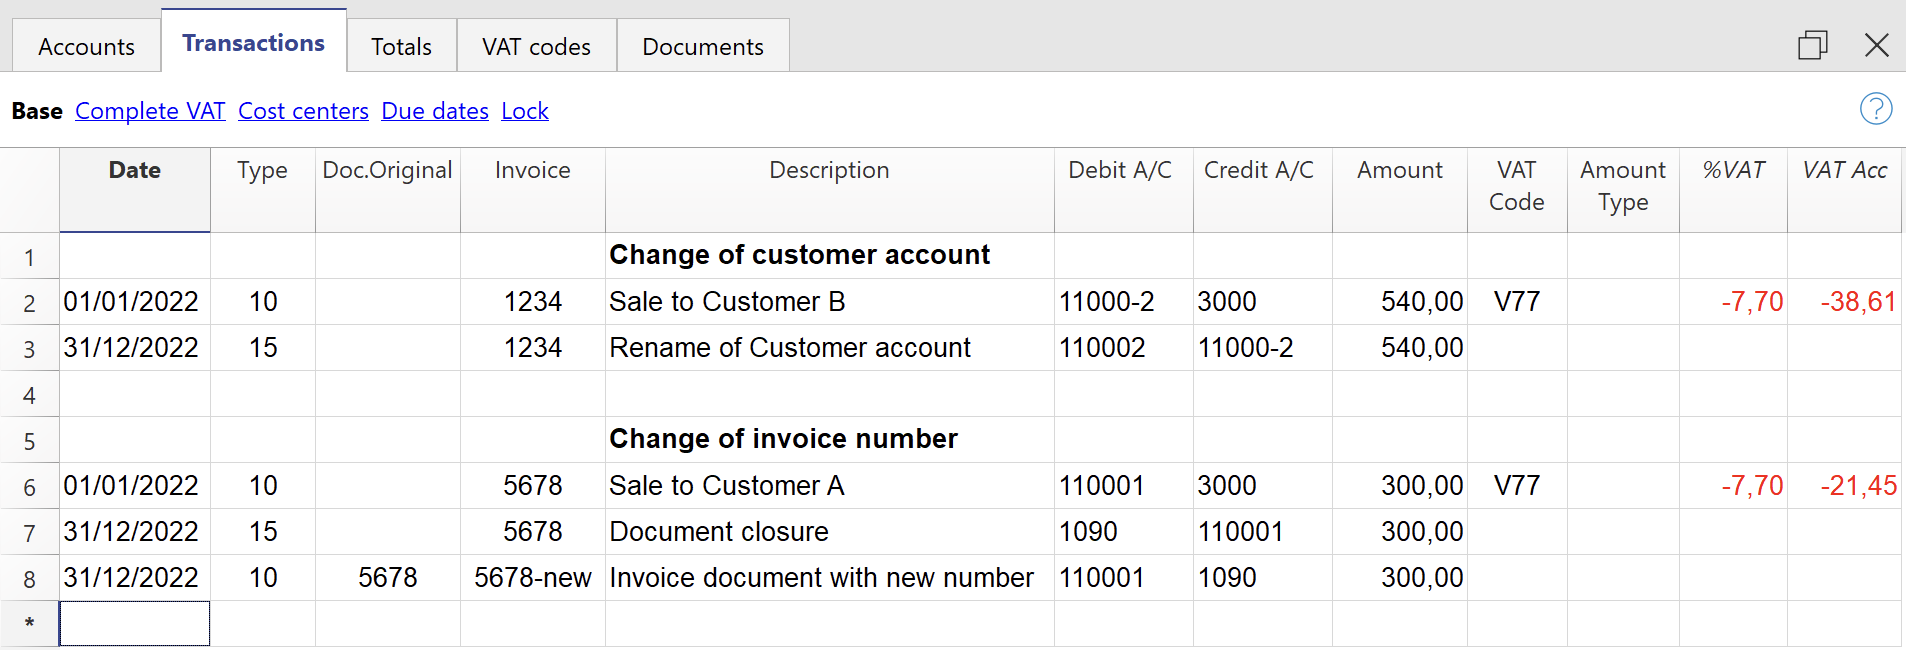This screenshot has width=1906, height=650.
Task: Open the Totals tab
Action: pos(401,47)
